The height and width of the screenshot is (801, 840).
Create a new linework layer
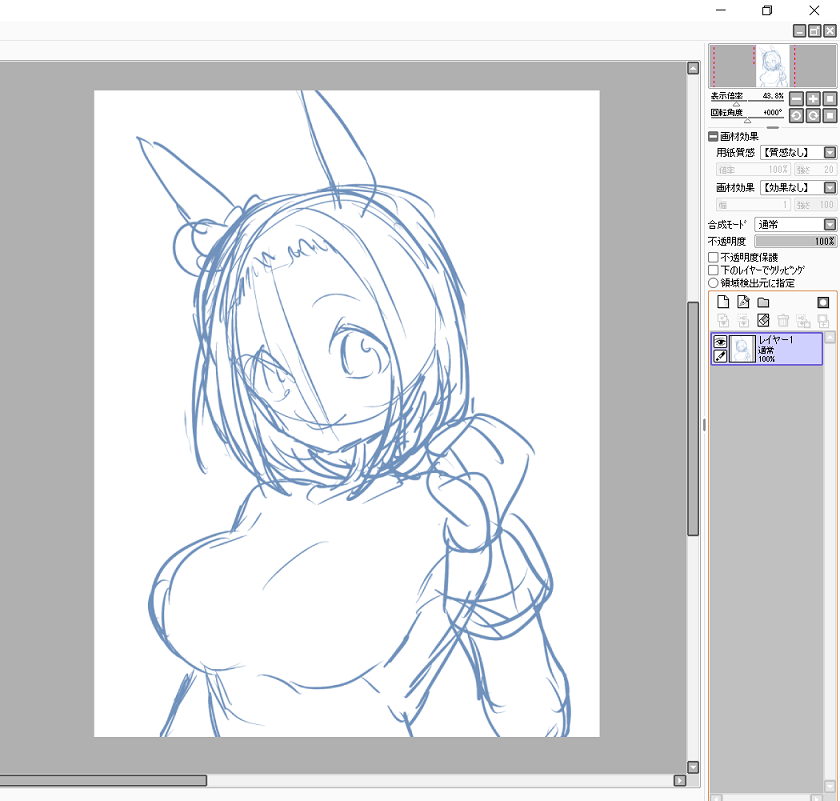pos(743,302)
